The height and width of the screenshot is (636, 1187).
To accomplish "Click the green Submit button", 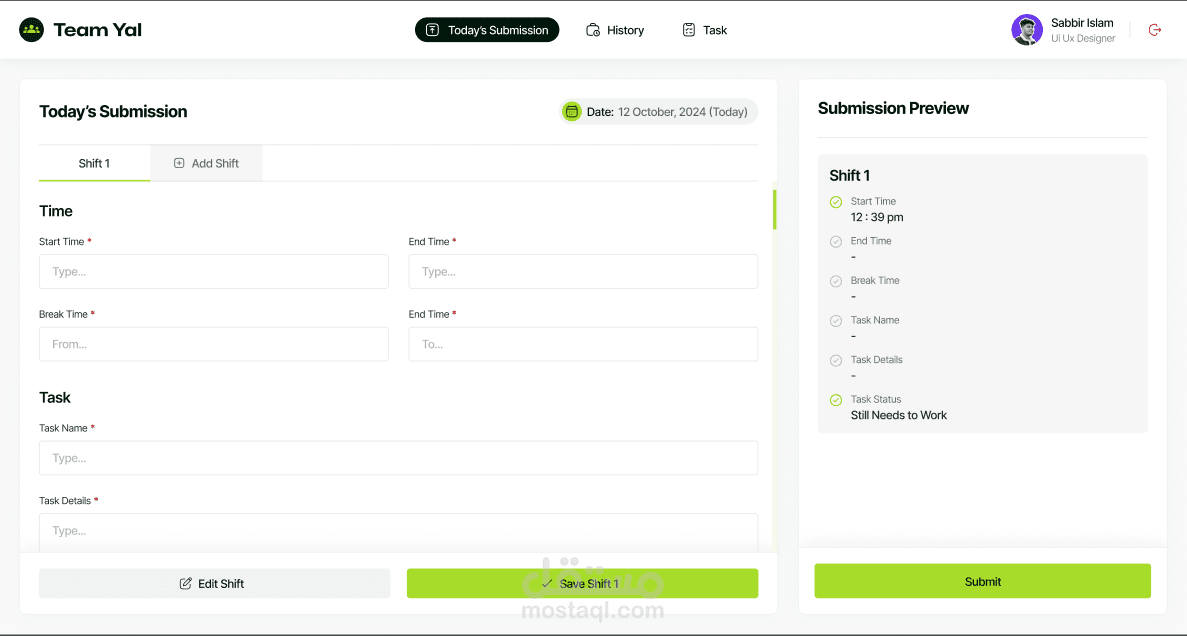I will [x=983, y=581].
